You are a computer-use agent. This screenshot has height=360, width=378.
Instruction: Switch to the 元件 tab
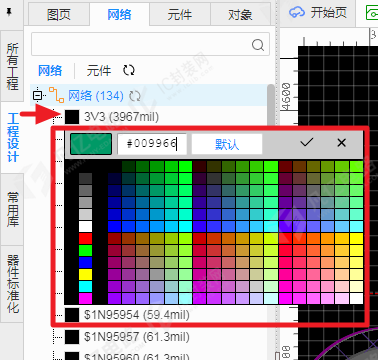pyautogui.click(x=180, y=15)
